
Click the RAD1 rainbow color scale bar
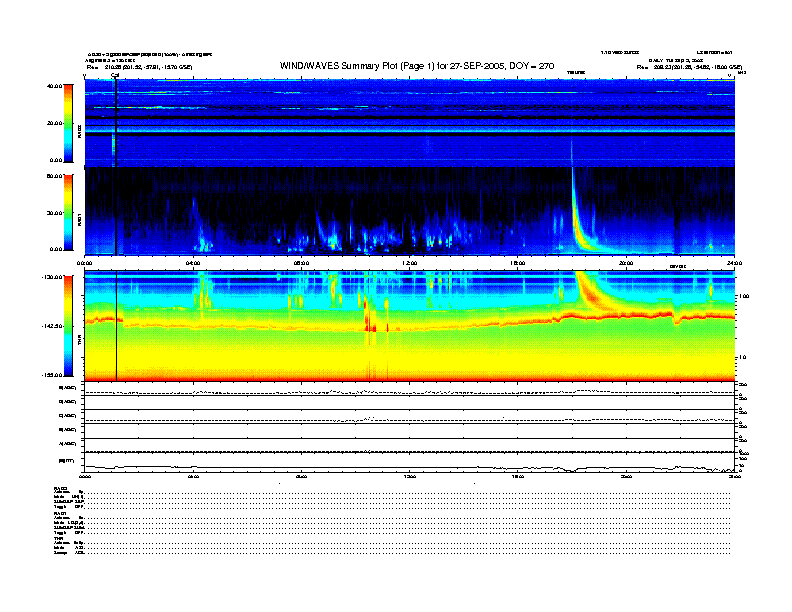(x=68, y=212)
